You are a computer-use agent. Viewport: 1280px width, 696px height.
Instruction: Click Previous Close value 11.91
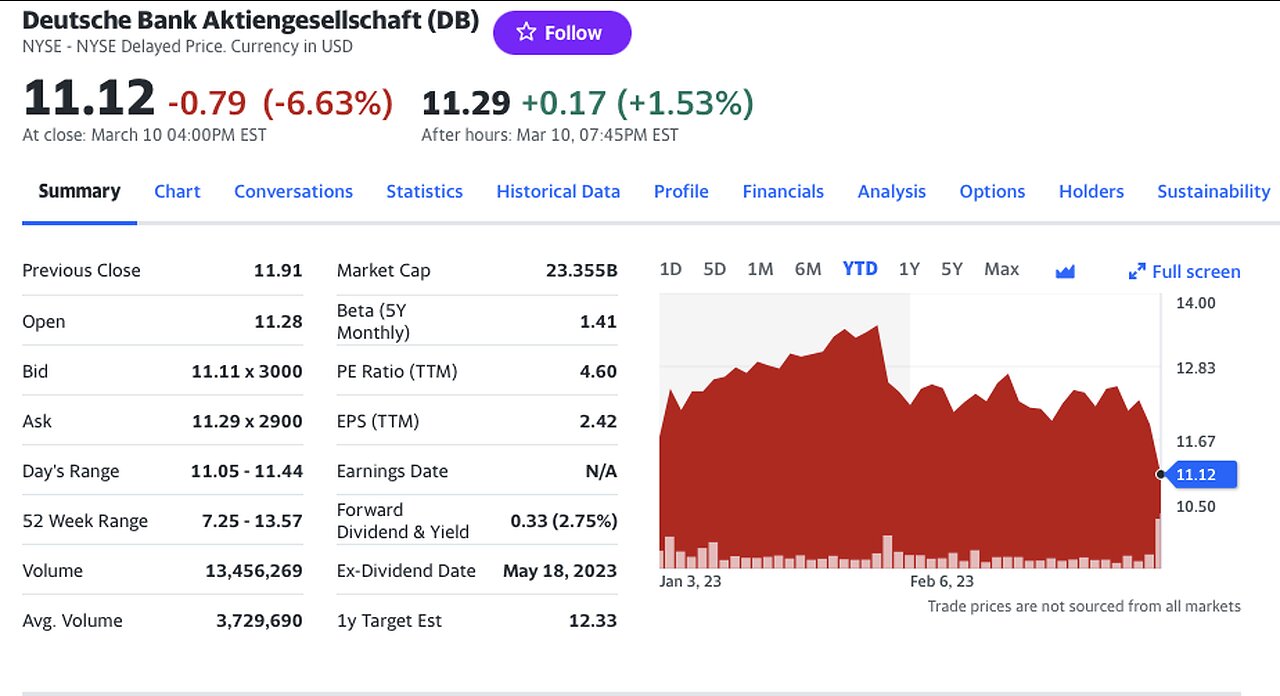278,270
